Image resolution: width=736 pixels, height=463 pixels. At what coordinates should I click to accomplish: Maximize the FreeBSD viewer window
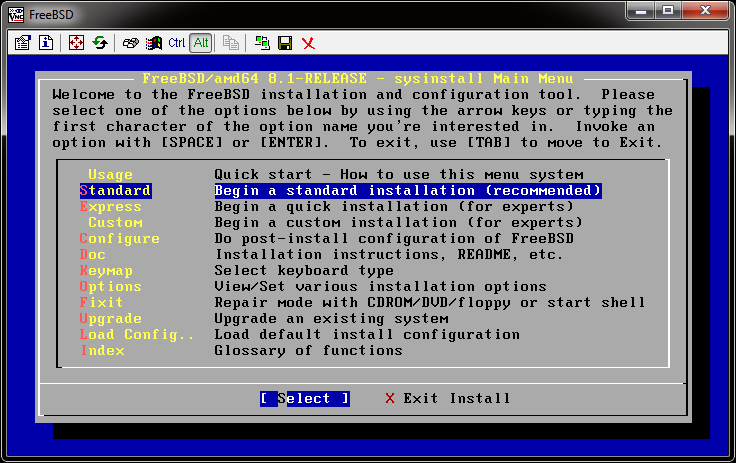668,10
